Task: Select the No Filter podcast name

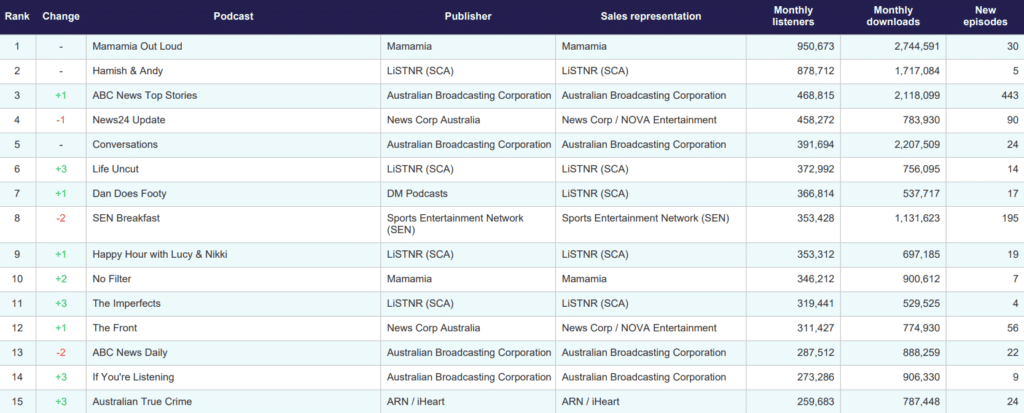Action: pyautogui.click(x=112, y=279)
